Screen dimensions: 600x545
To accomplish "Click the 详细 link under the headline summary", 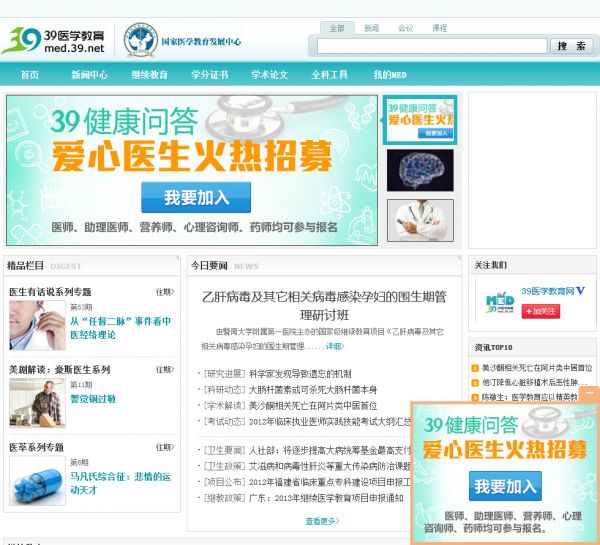I will [x=335, y=346].
